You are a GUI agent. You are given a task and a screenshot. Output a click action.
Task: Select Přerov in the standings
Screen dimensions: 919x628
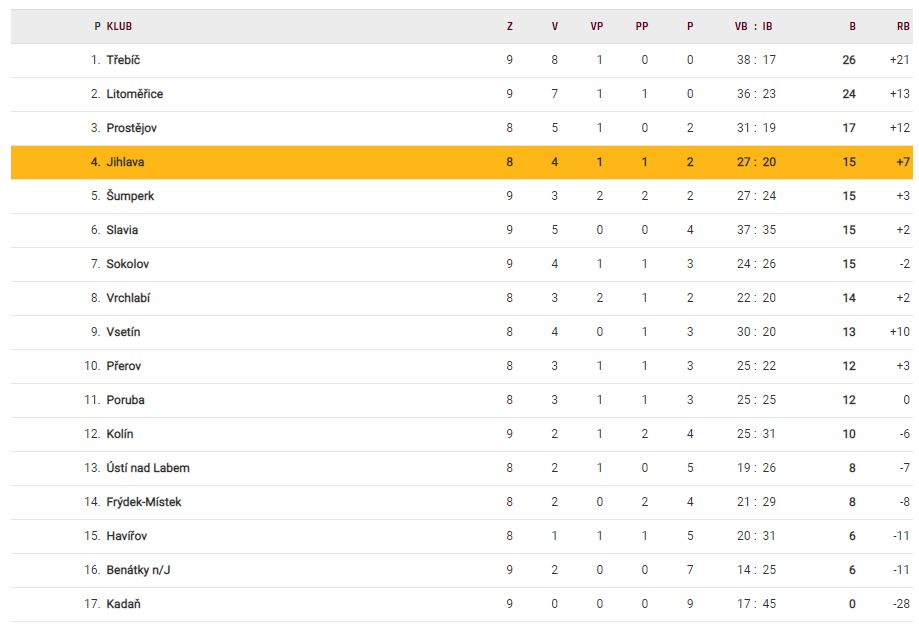(124, 366)
